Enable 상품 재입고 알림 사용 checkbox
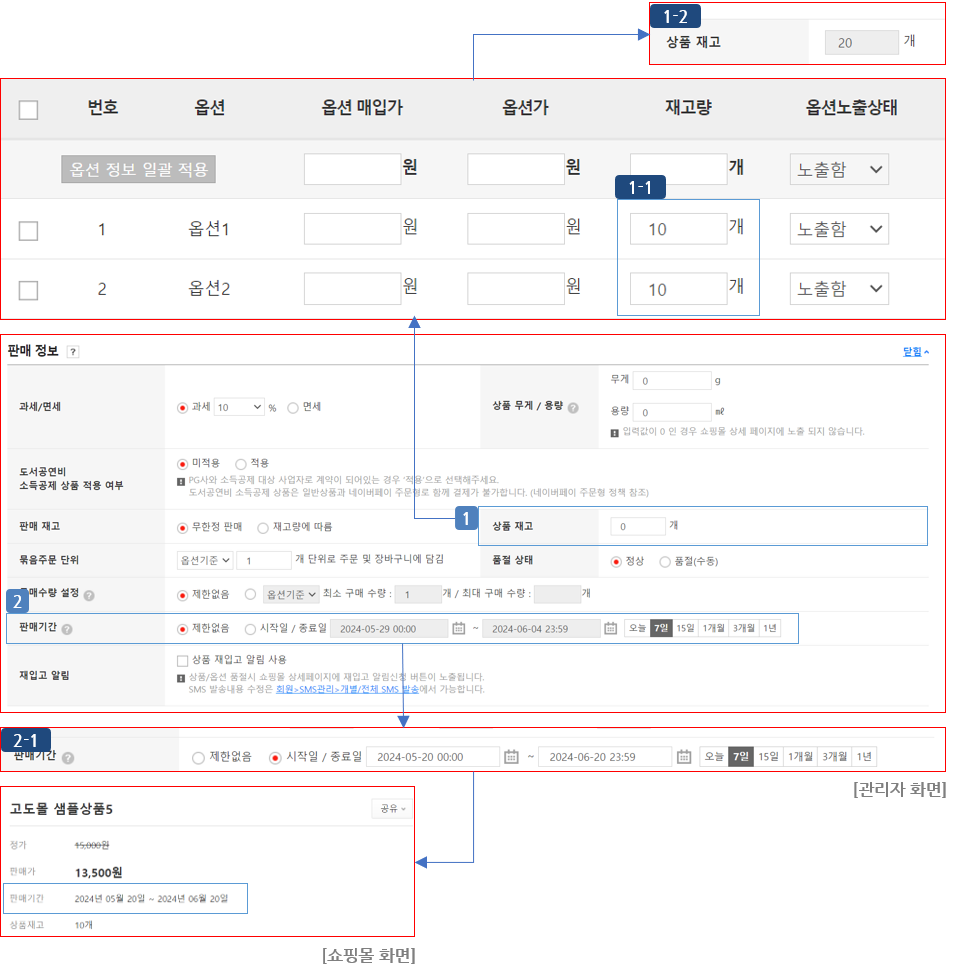 [x=182, y=660]
